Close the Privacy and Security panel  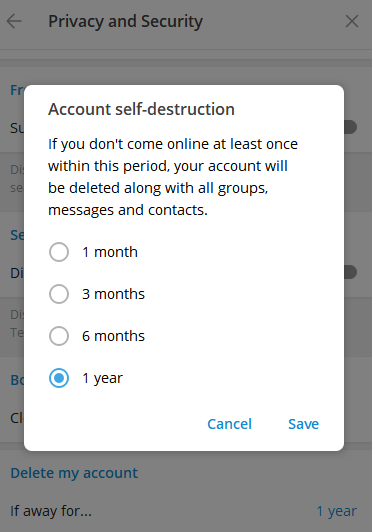[352, 21]
